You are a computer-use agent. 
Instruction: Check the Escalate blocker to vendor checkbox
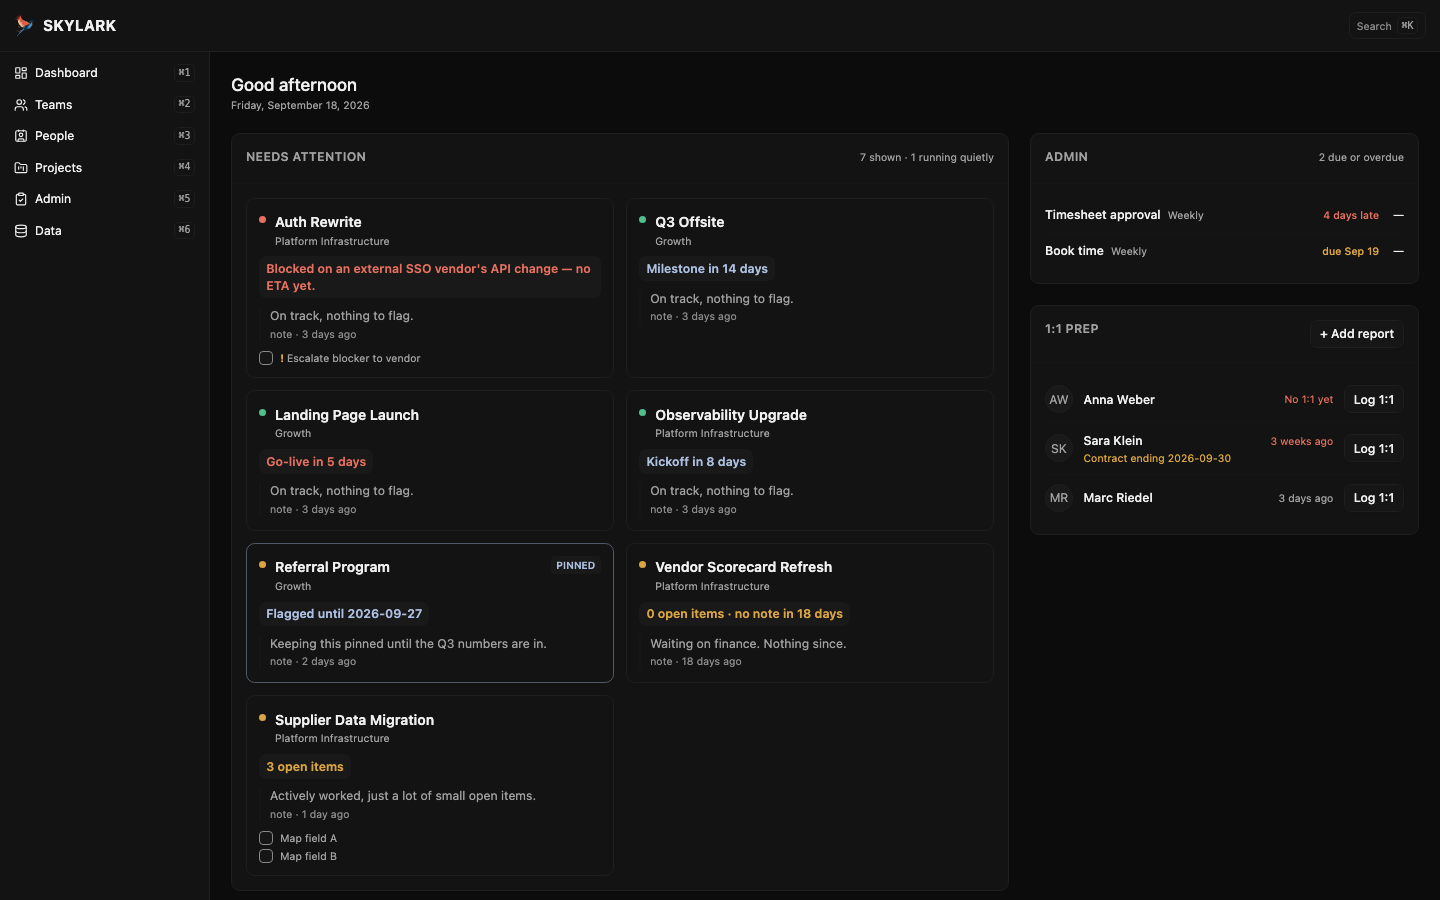click(x=266, y=358)
